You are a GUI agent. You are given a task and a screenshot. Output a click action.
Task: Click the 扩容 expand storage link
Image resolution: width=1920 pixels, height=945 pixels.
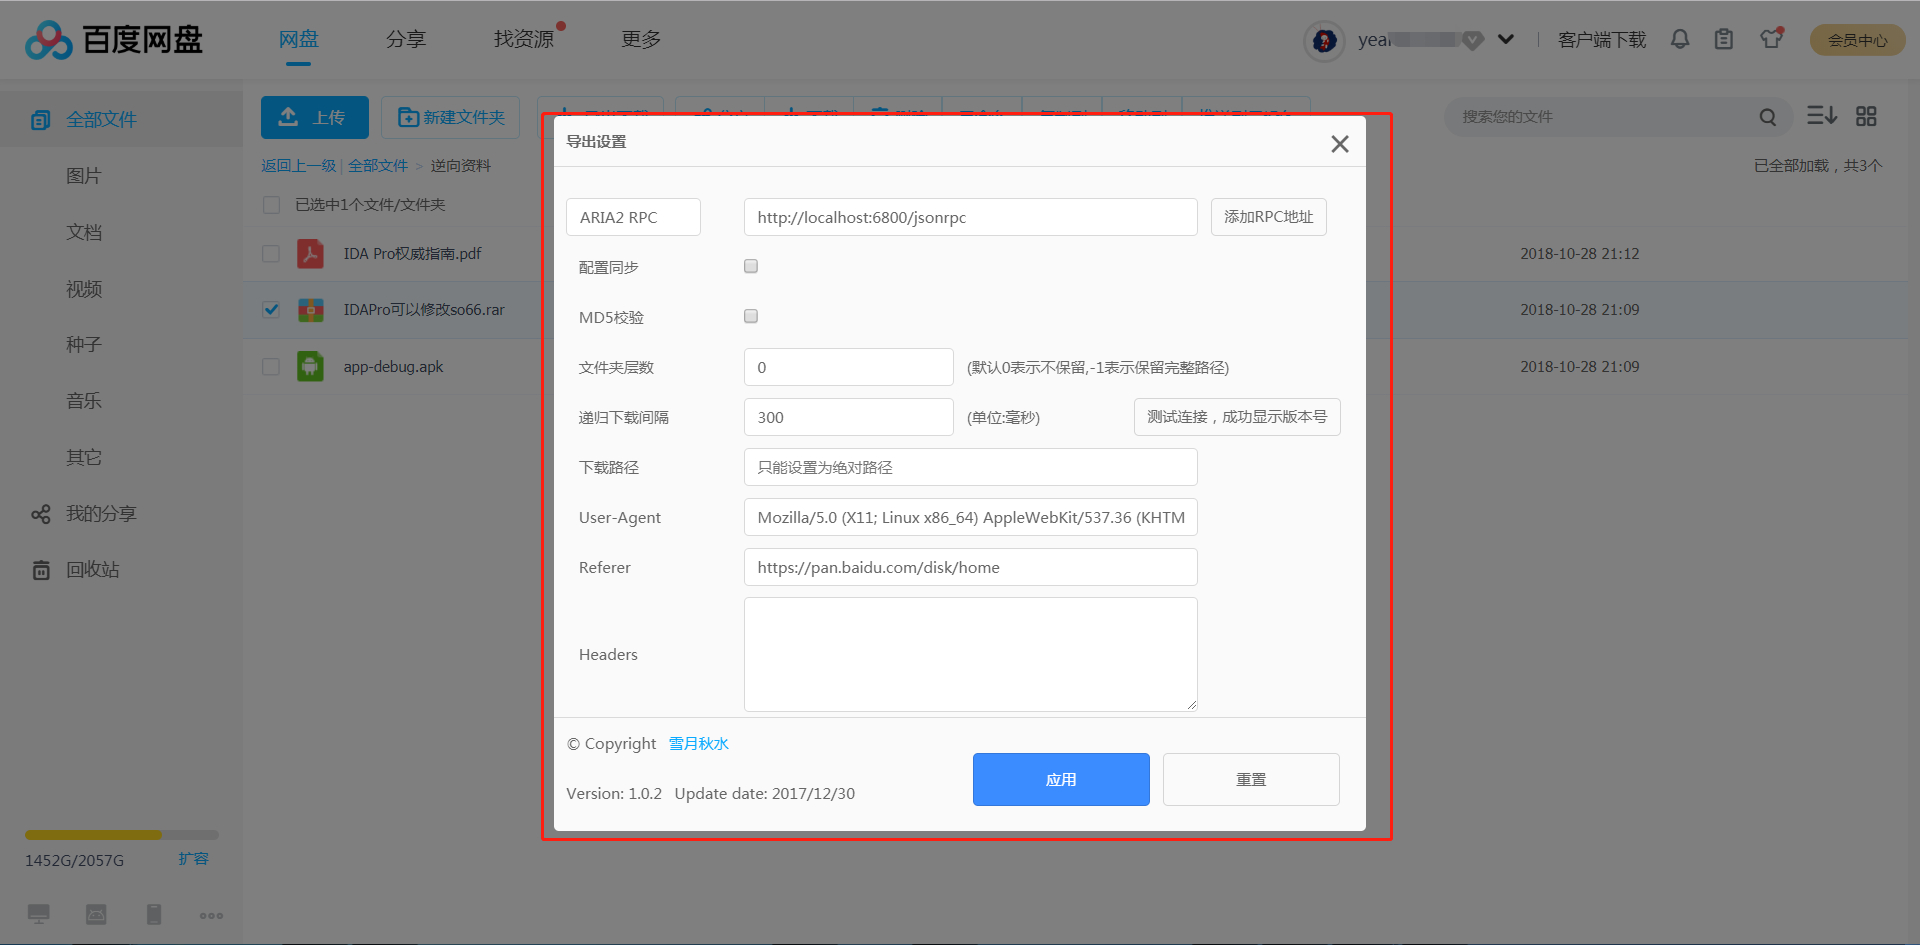tap(193, 859)
